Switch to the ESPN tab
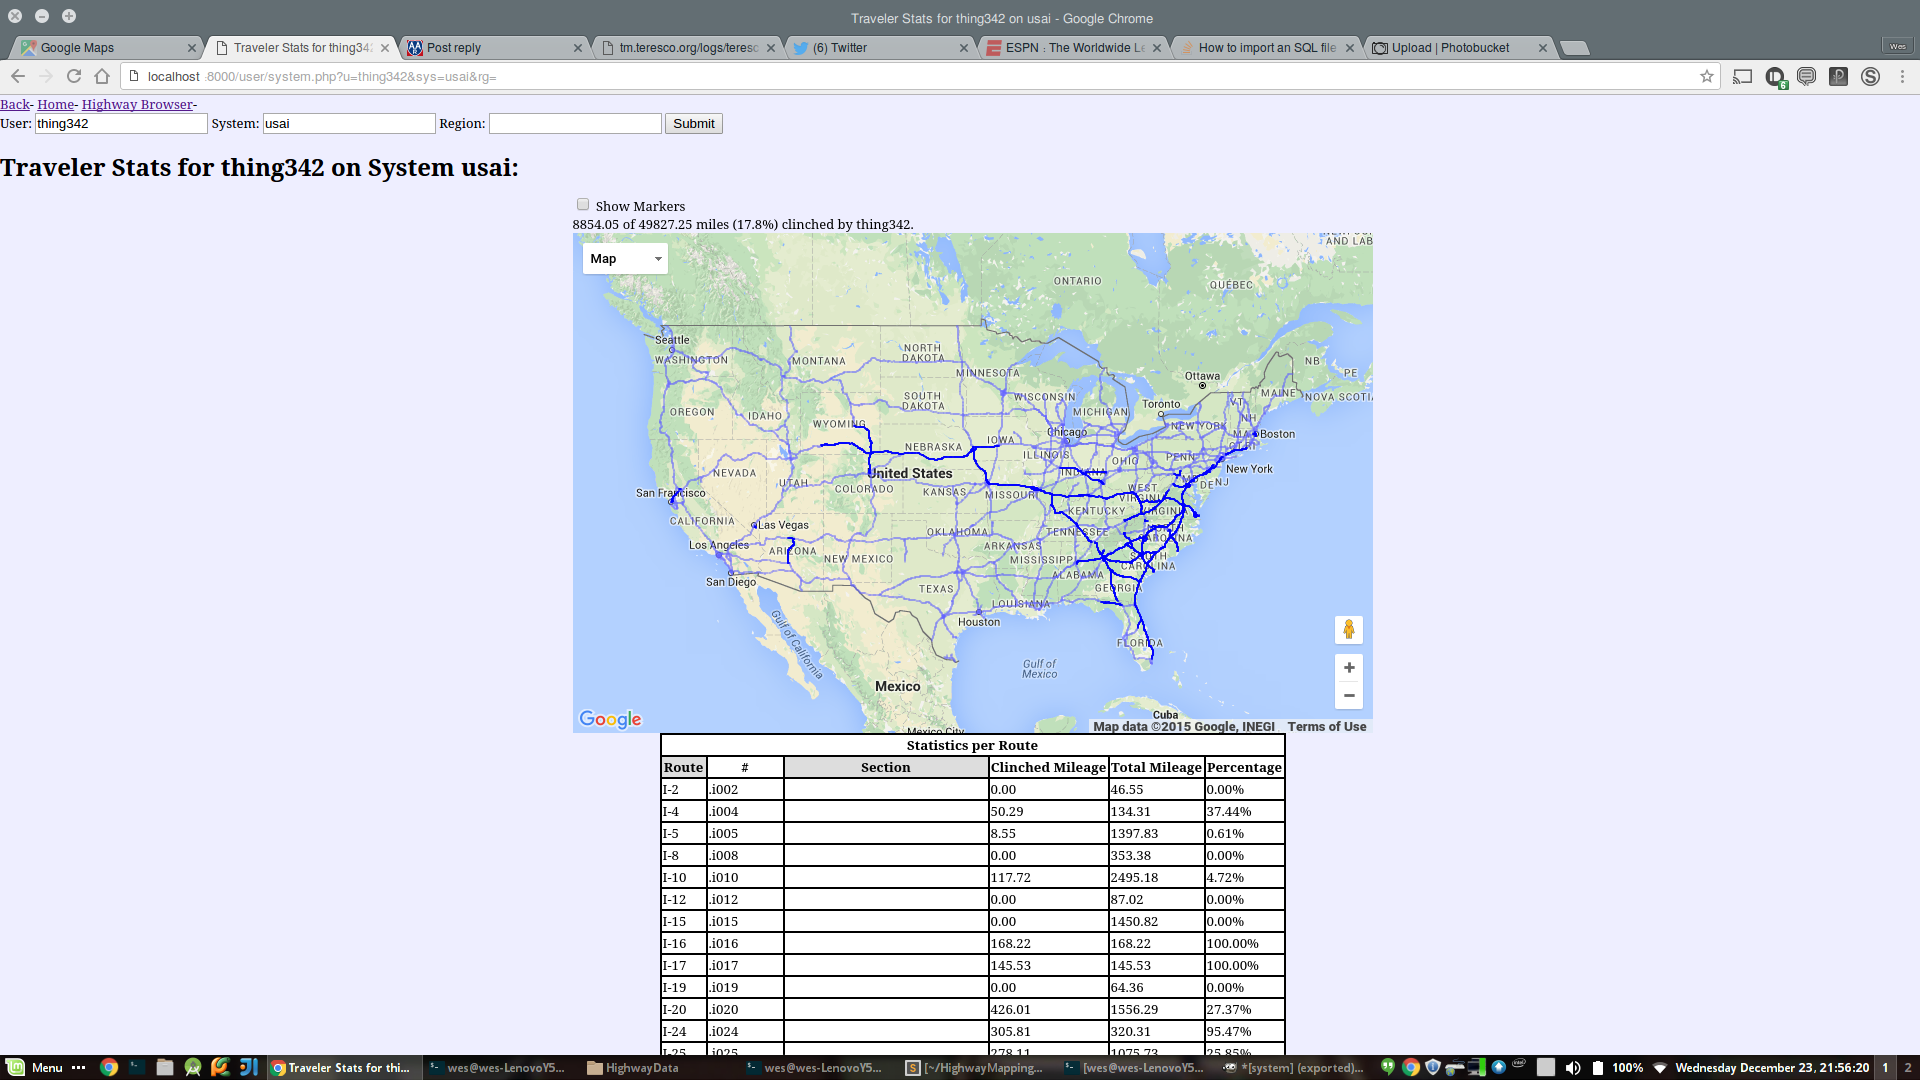Screen dimensions: 1920x1080 [1072, 48]
